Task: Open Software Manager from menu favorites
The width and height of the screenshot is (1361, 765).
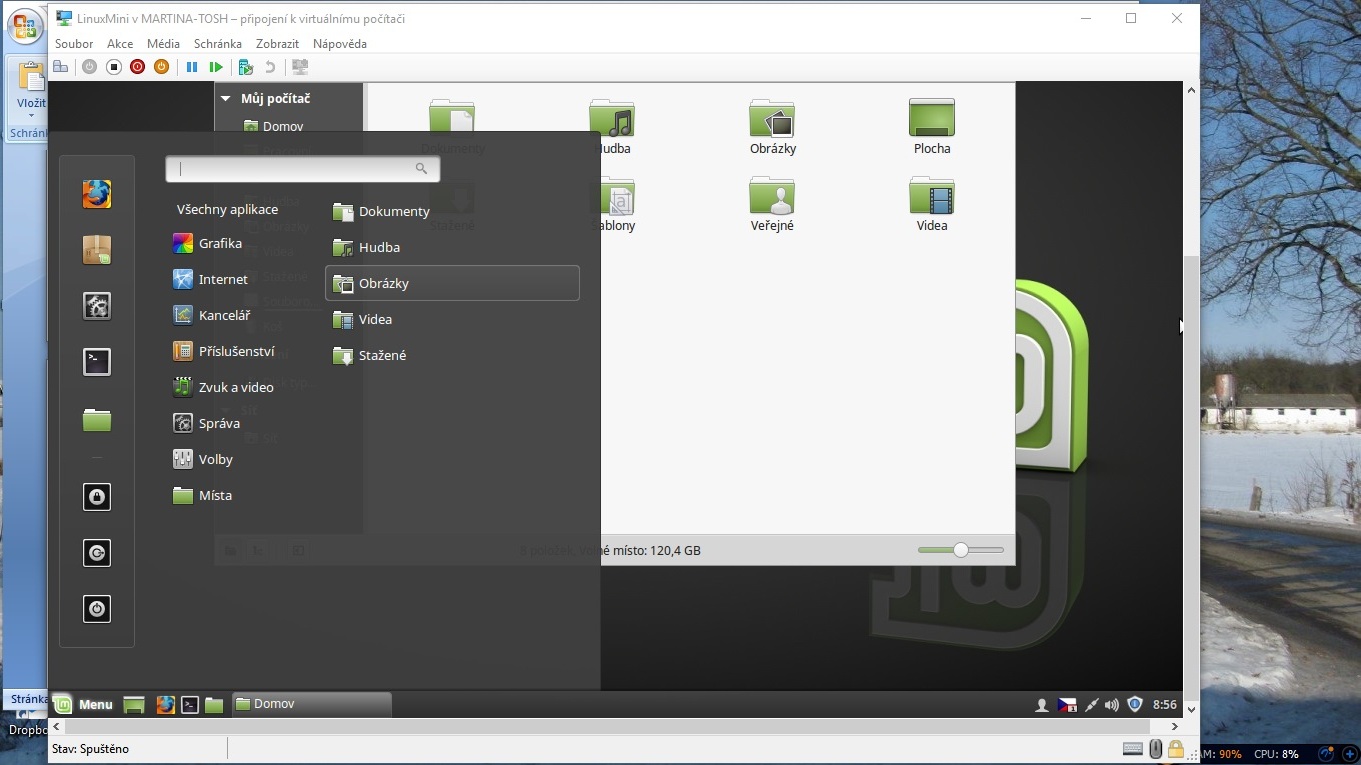Action: click(97, 250)
